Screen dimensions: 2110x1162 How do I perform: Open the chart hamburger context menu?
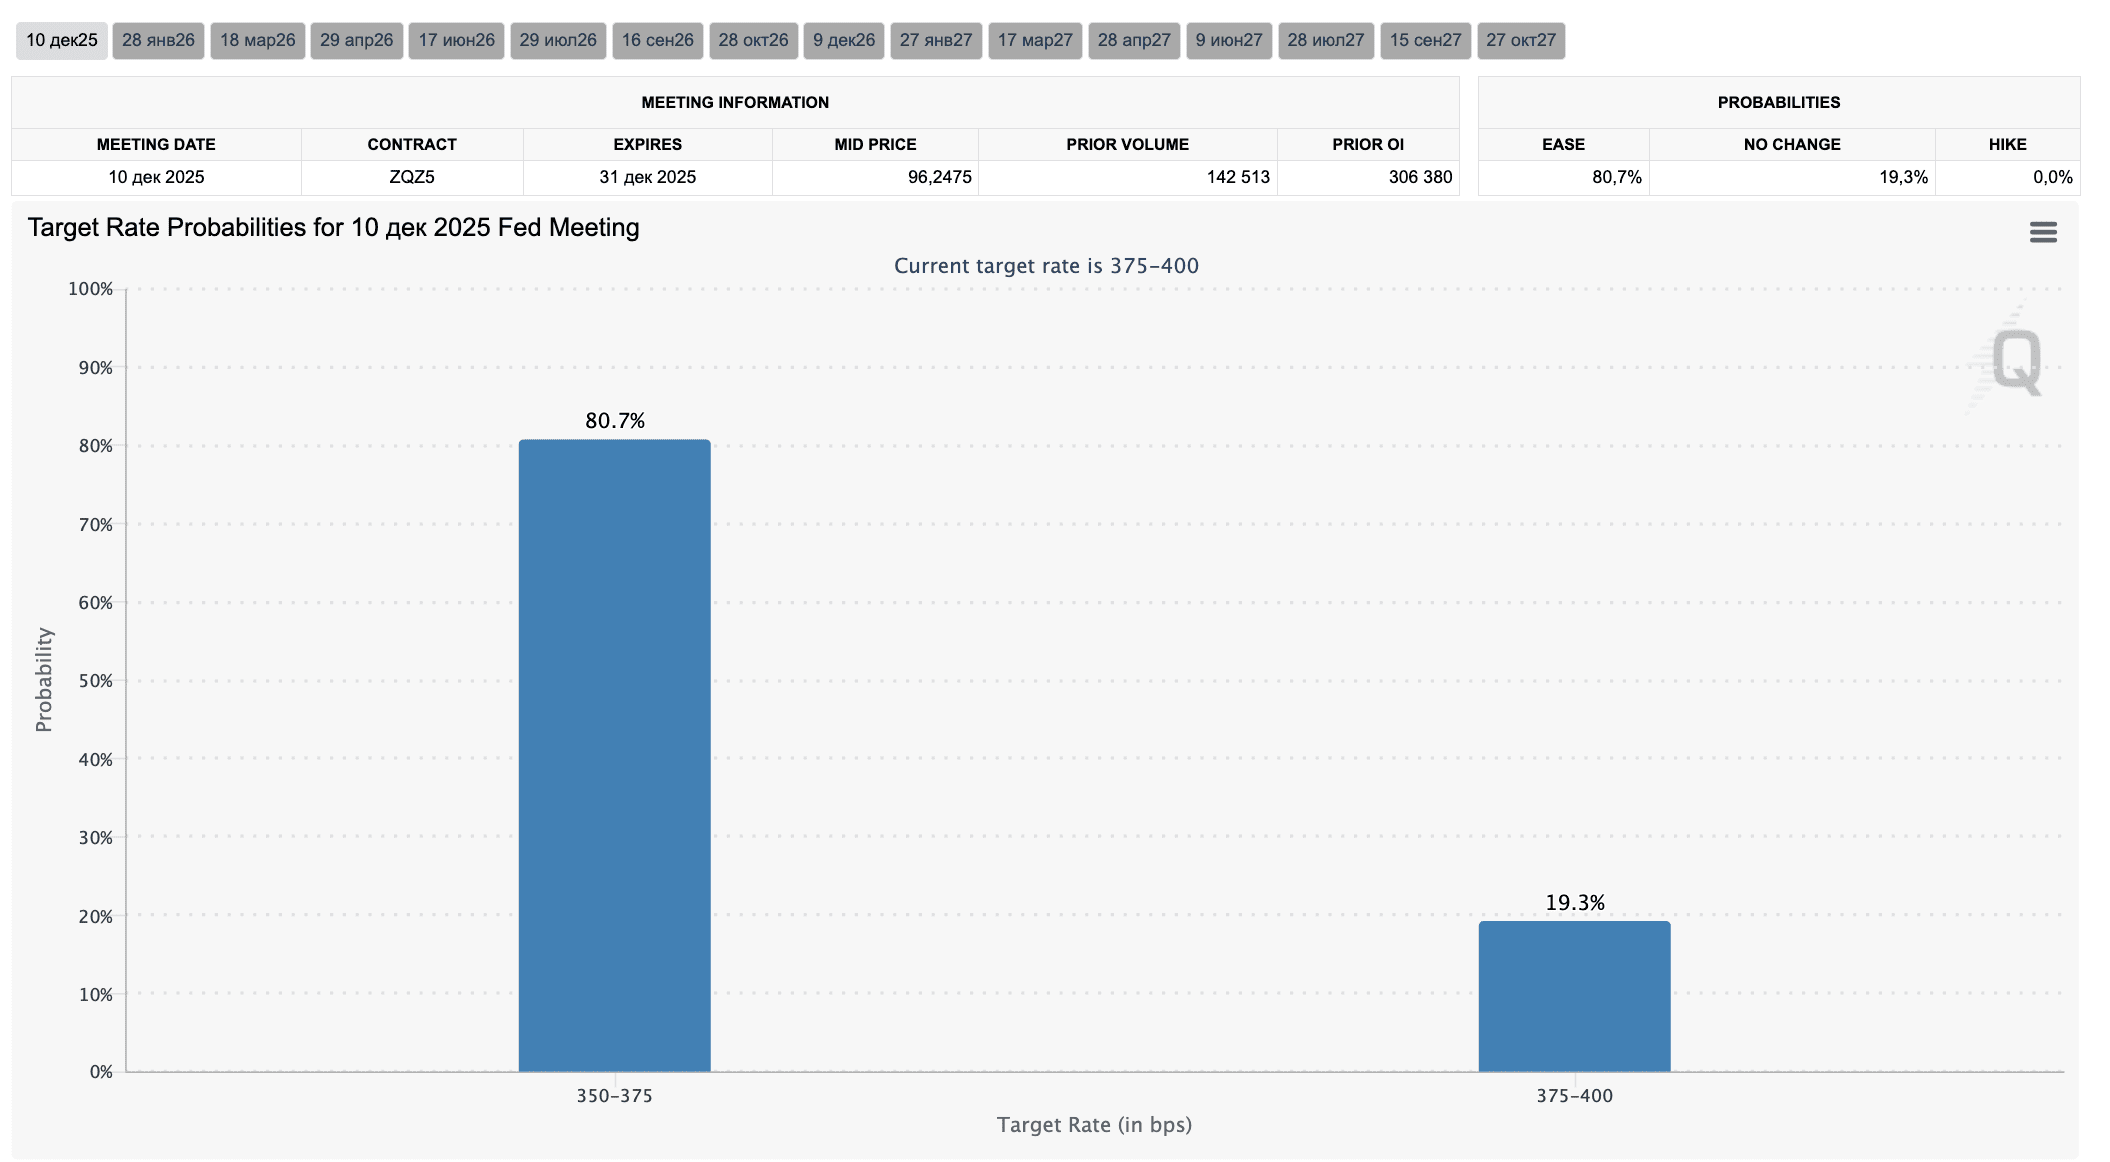tap(2042, 232)
